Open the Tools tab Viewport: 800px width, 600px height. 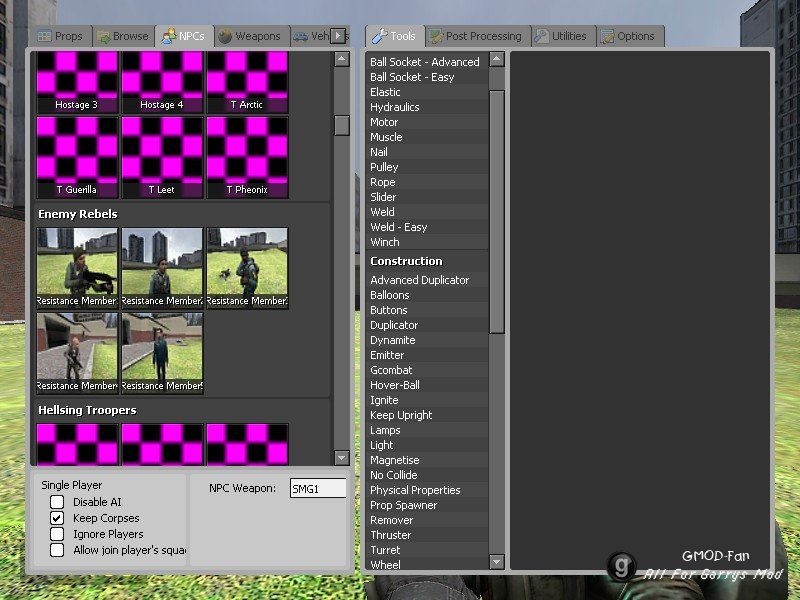click(394, 36)
